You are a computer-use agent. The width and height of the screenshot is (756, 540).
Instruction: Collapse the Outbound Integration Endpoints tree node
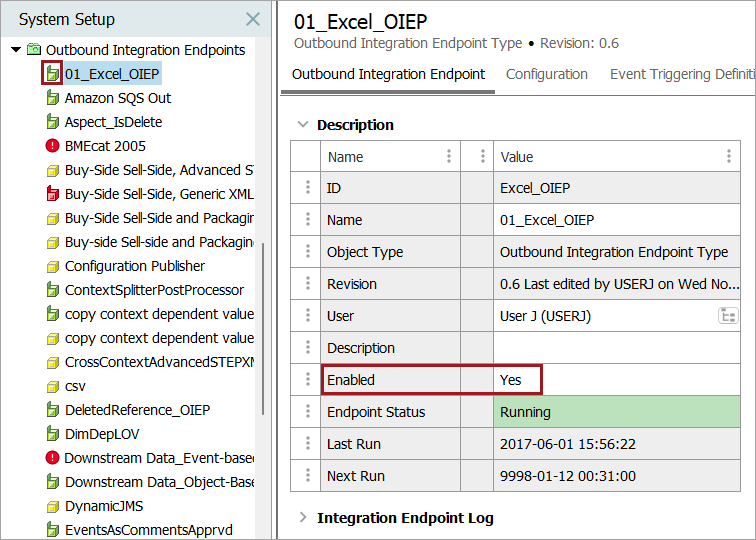pyautogui.click(x=16, y=50)
